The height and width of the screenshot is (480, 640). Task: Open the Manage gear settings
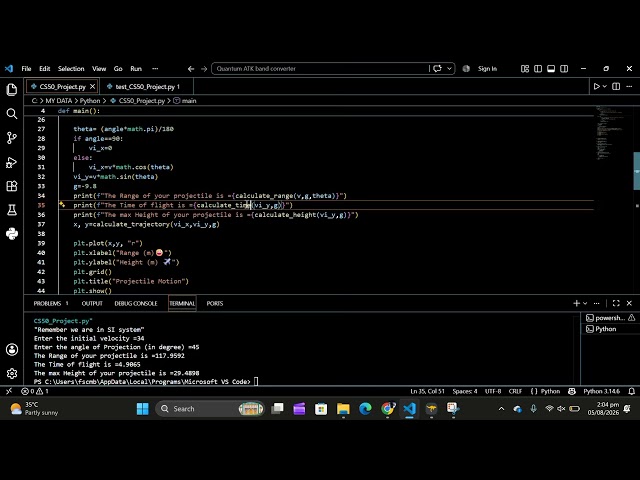pos(12,373)
